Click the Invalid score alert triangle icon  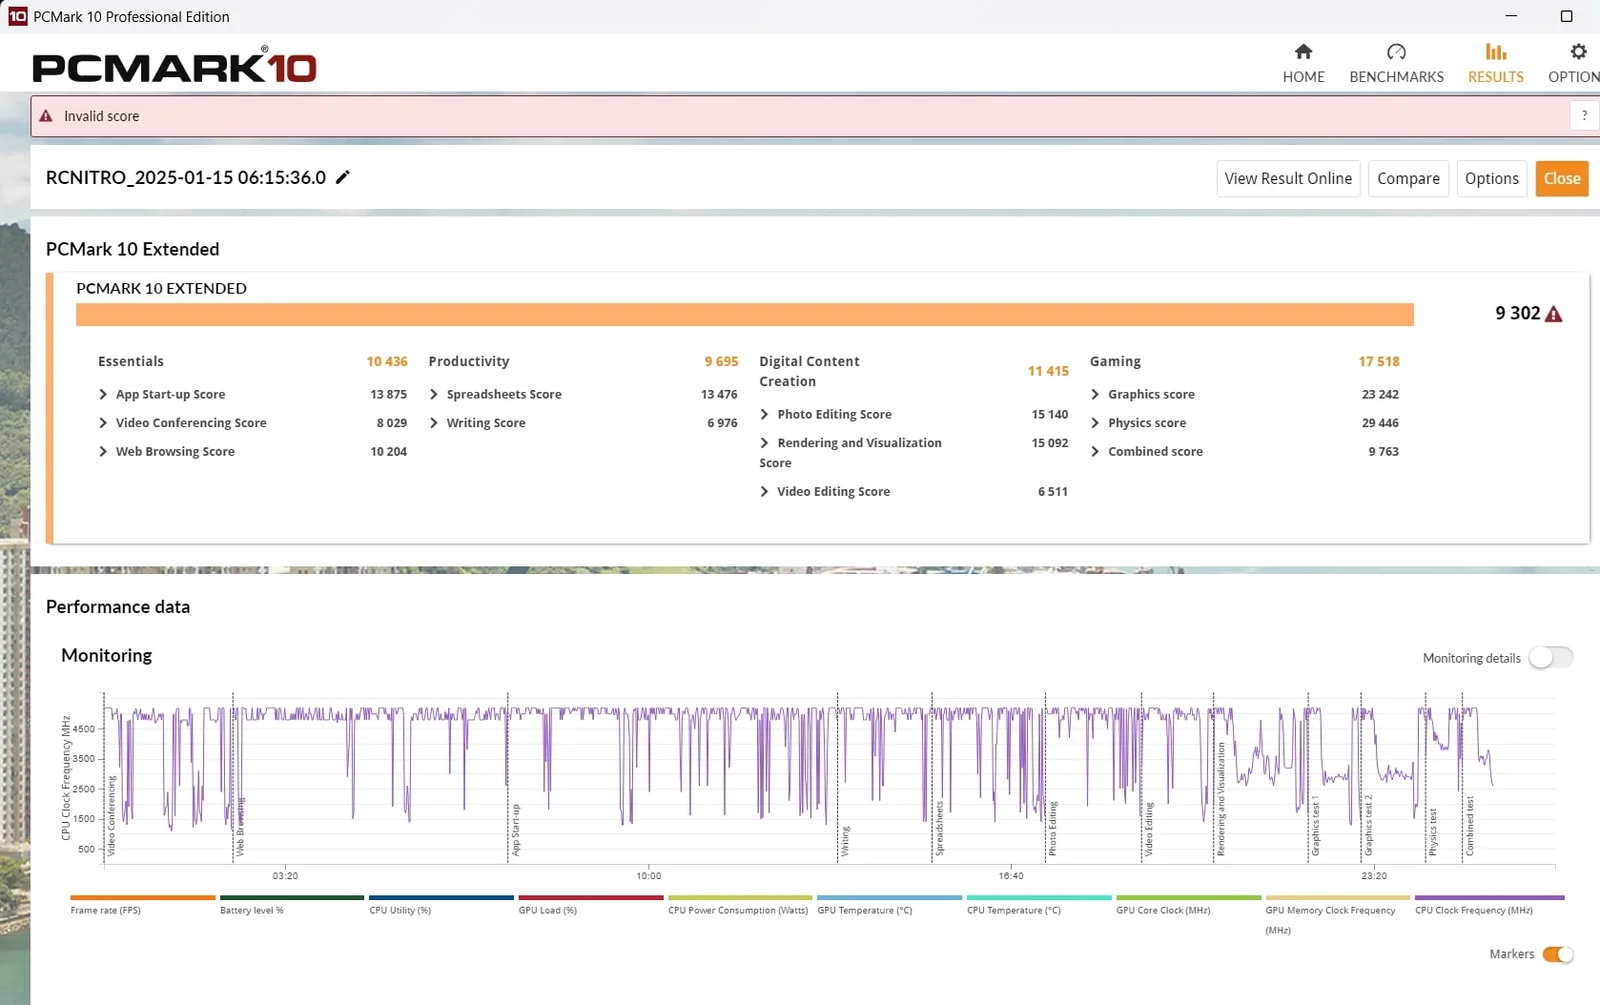tap(46, 116)
